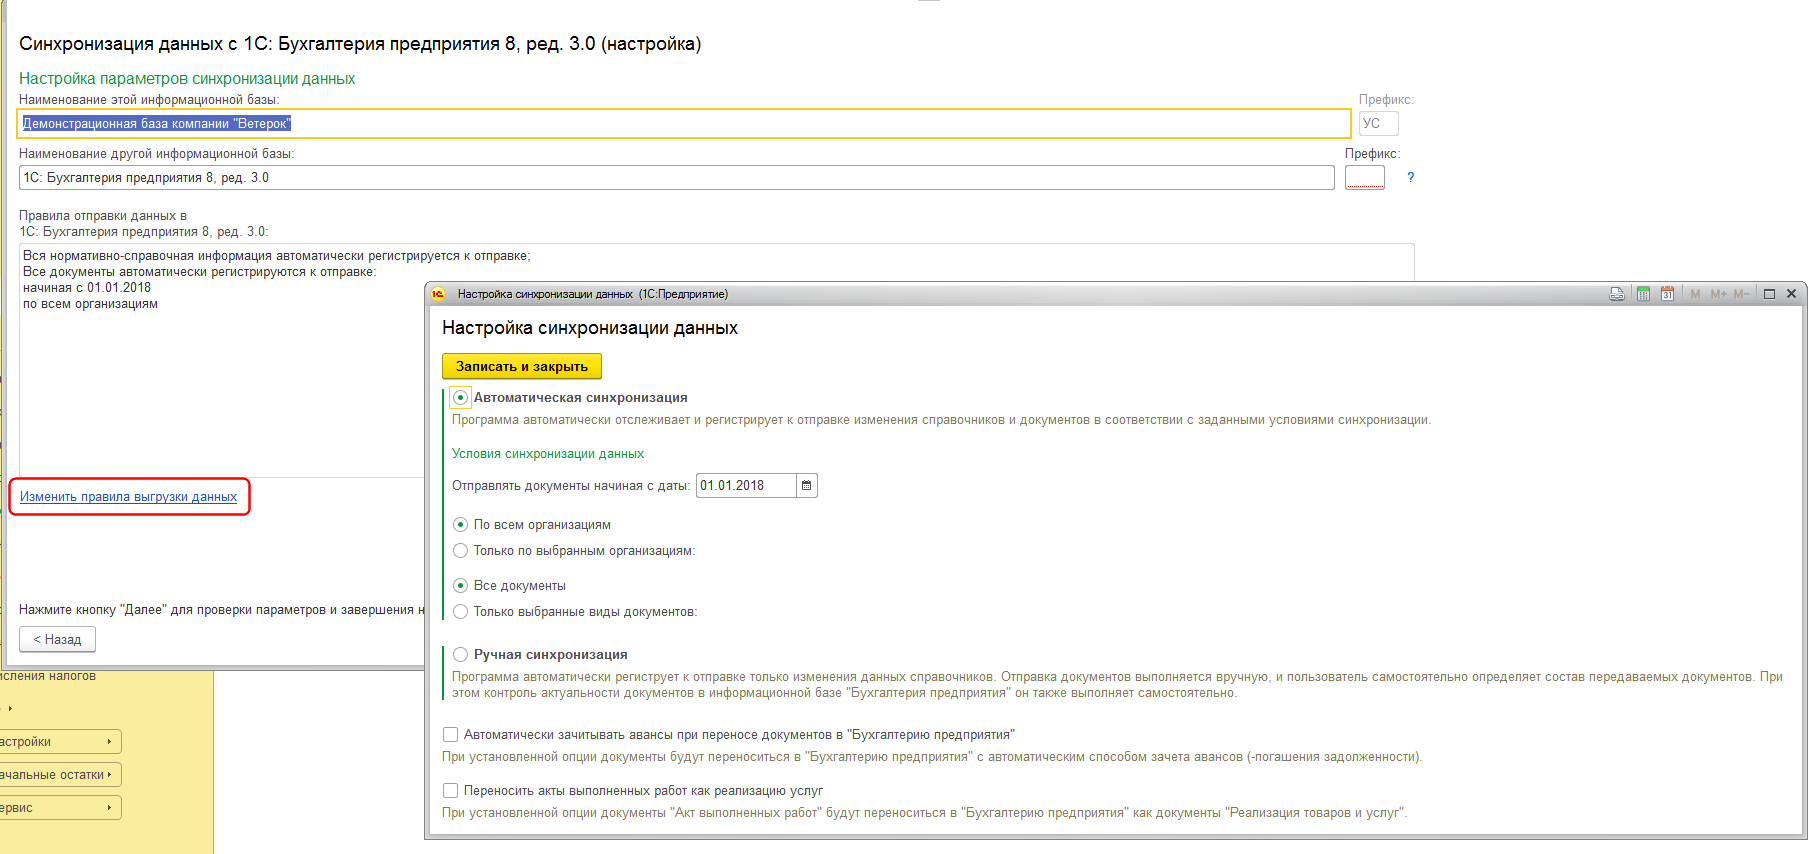Open the calculator icon in dialog title bar
This screenshot has width=1814, height=854.
(x=1643, y=294)
